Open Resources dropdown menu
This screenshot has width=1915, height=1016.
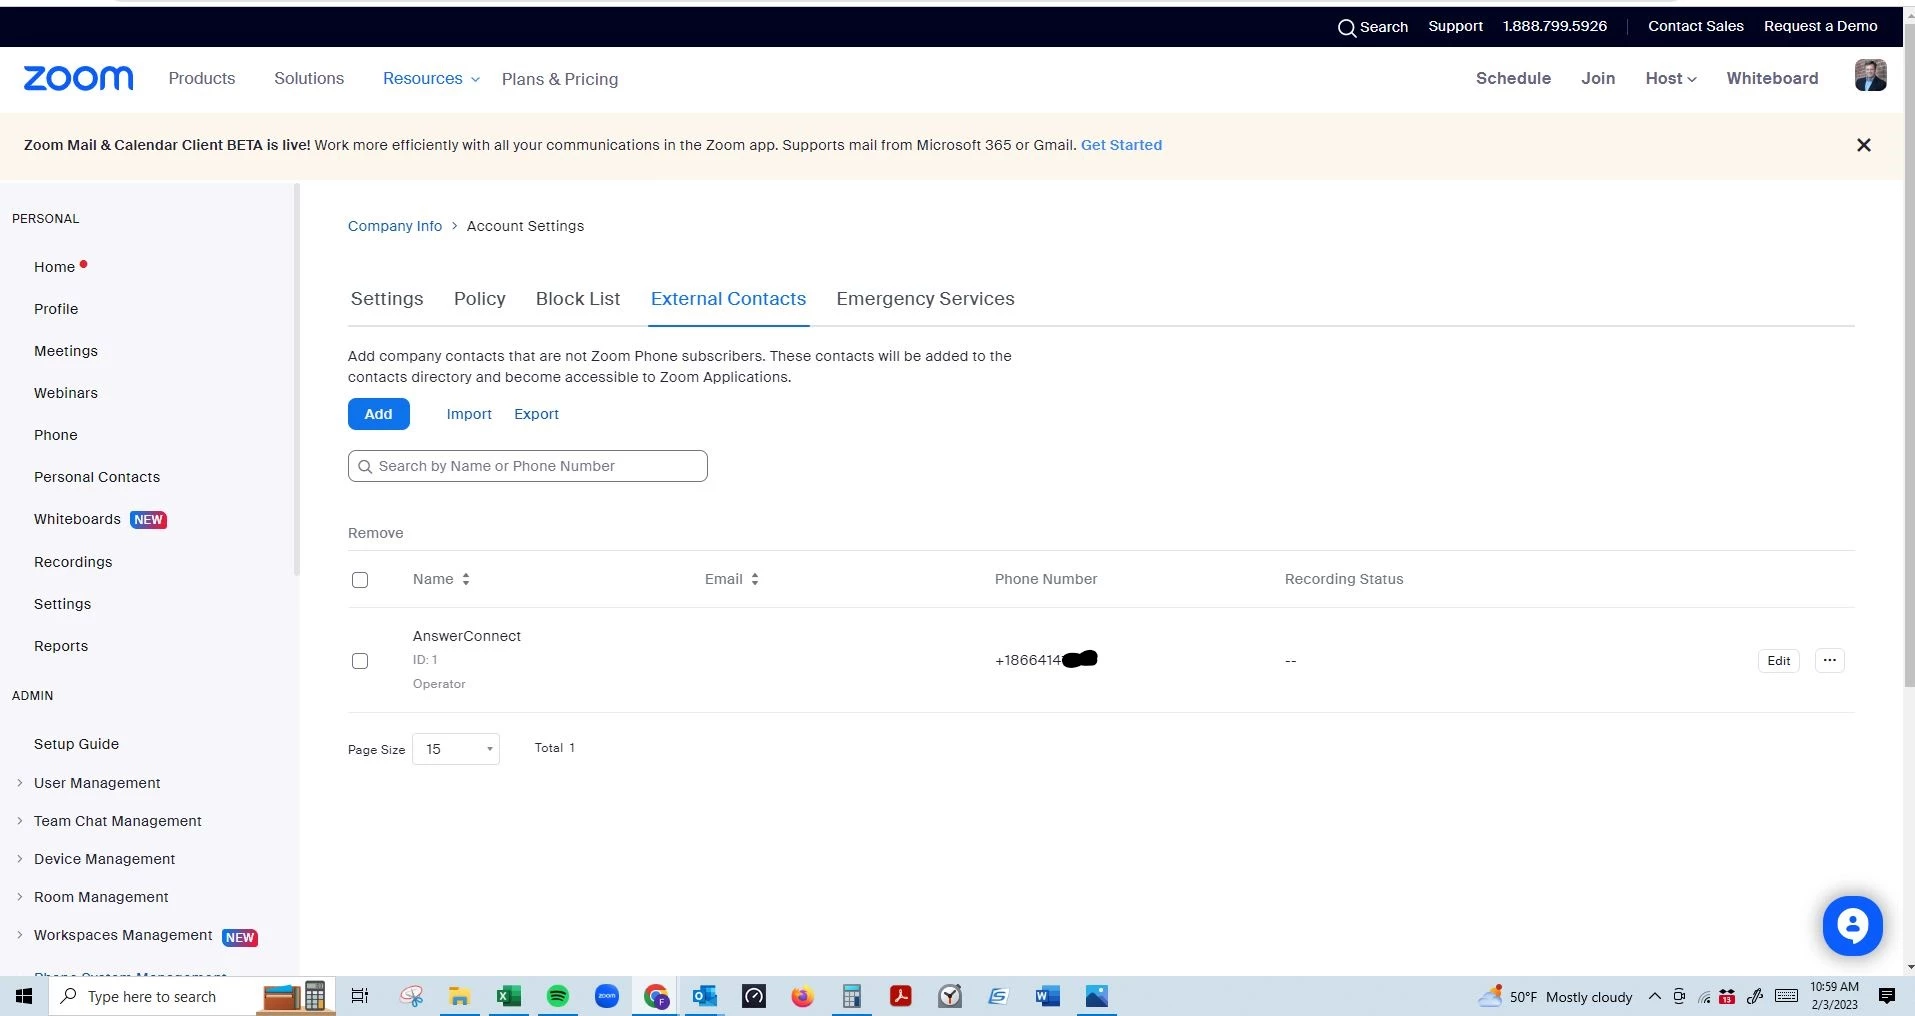click(431, 78)
